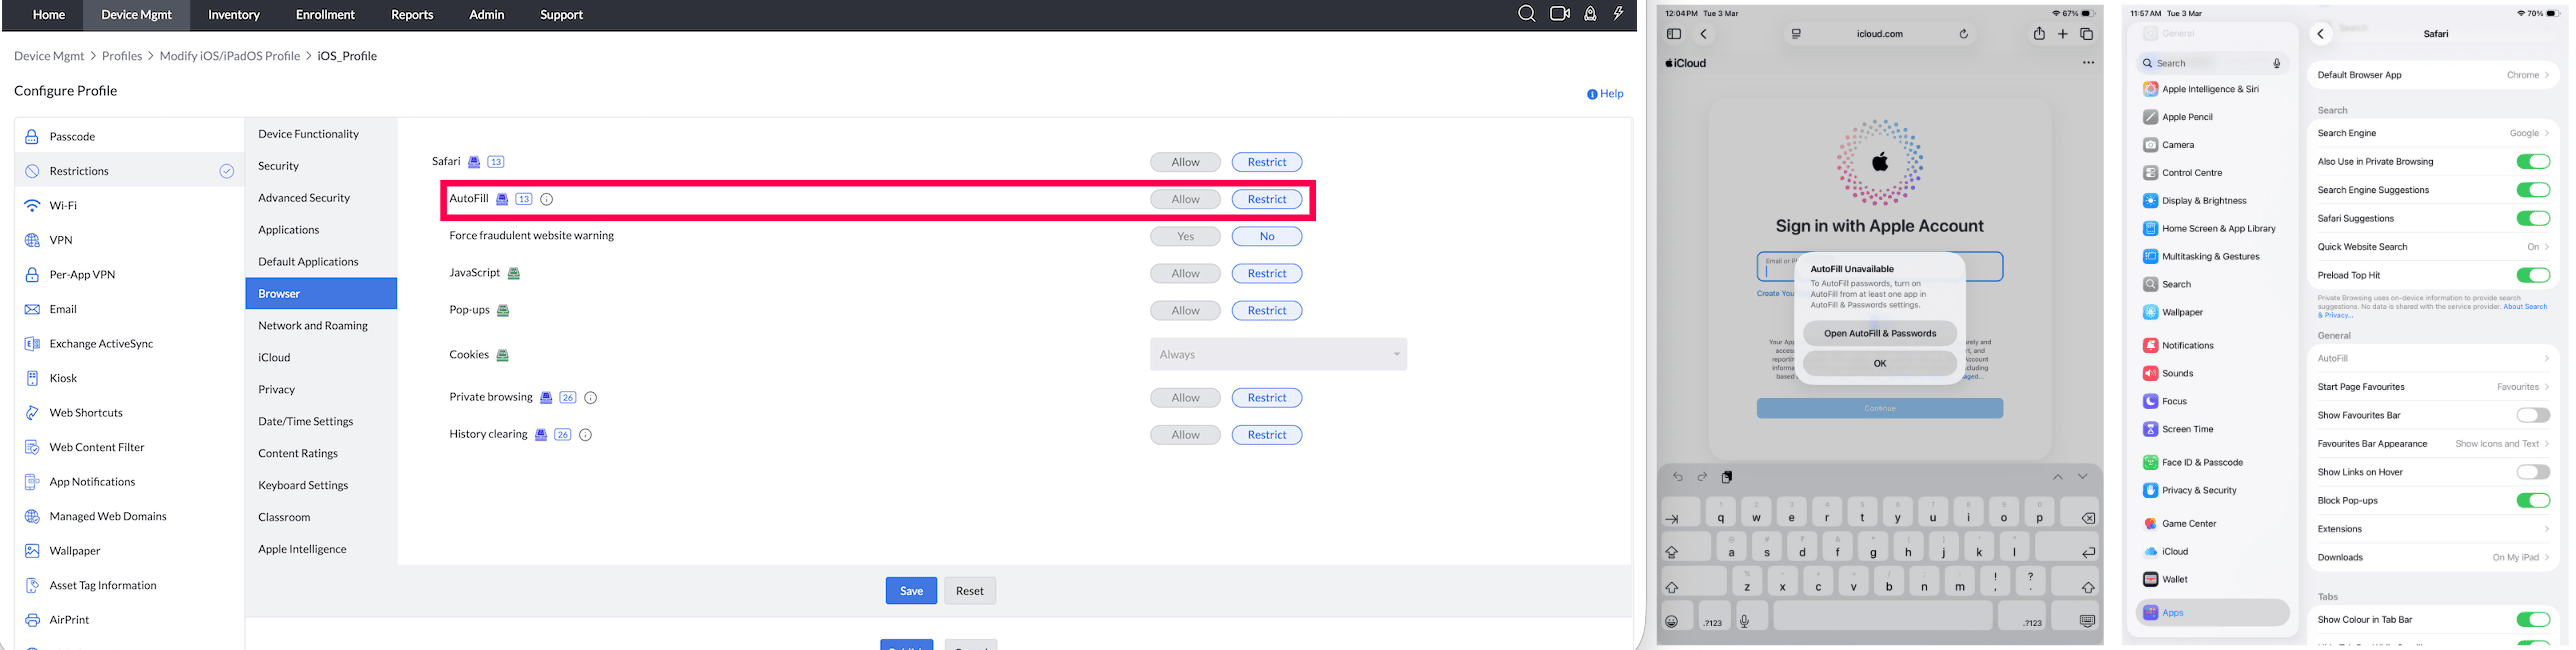This screenshot has width=2576, height=650.
Task: Open Start Page Favourites setting
Action: click(x=2433, y=387)
